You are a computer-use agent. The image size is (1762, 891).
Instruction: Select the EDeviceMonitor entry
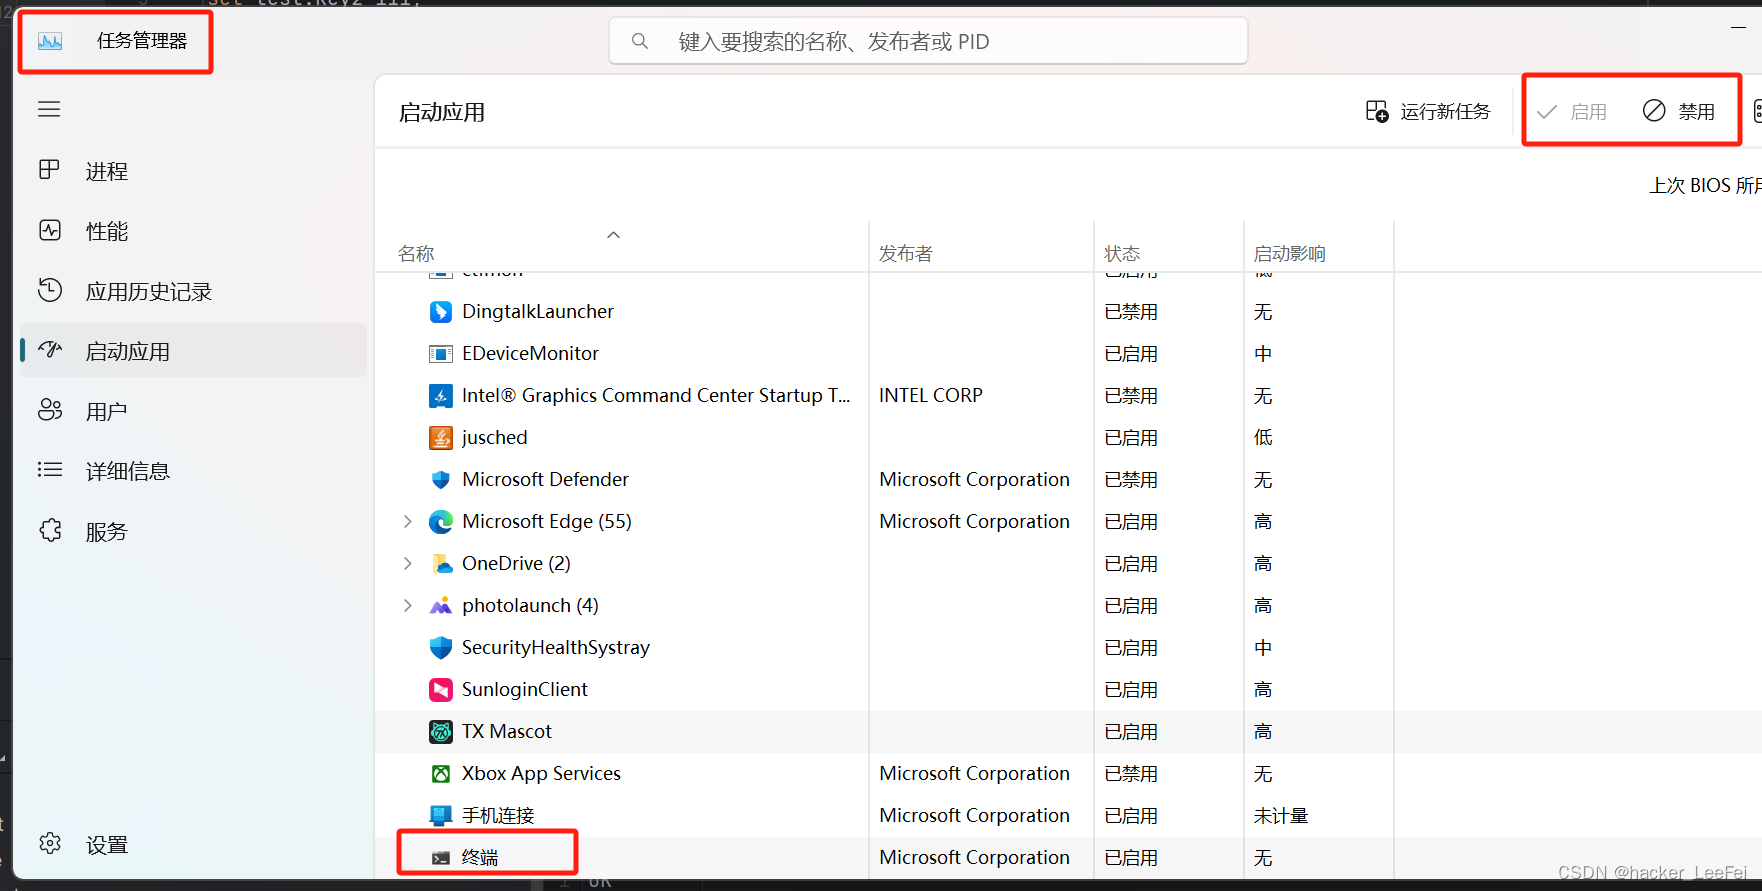[530, 353]
